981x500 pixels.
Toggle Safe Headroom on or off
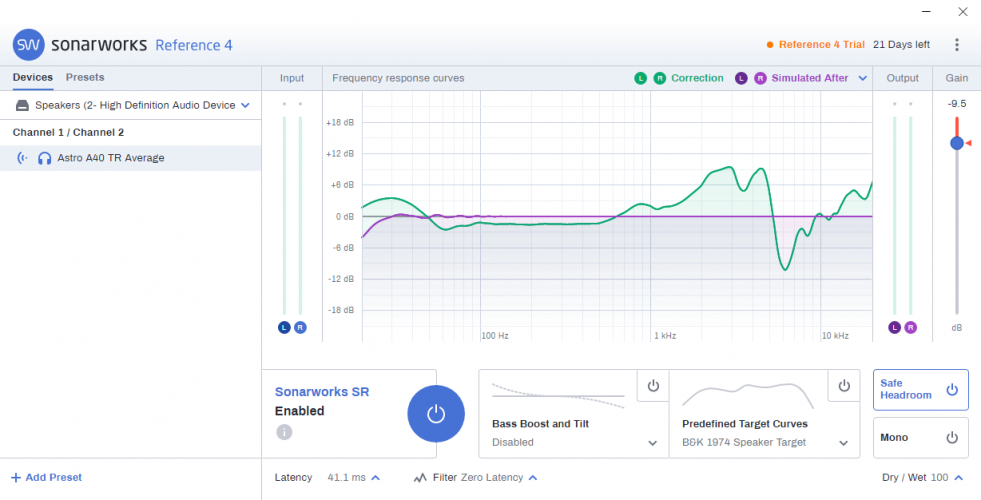point(951,389)
